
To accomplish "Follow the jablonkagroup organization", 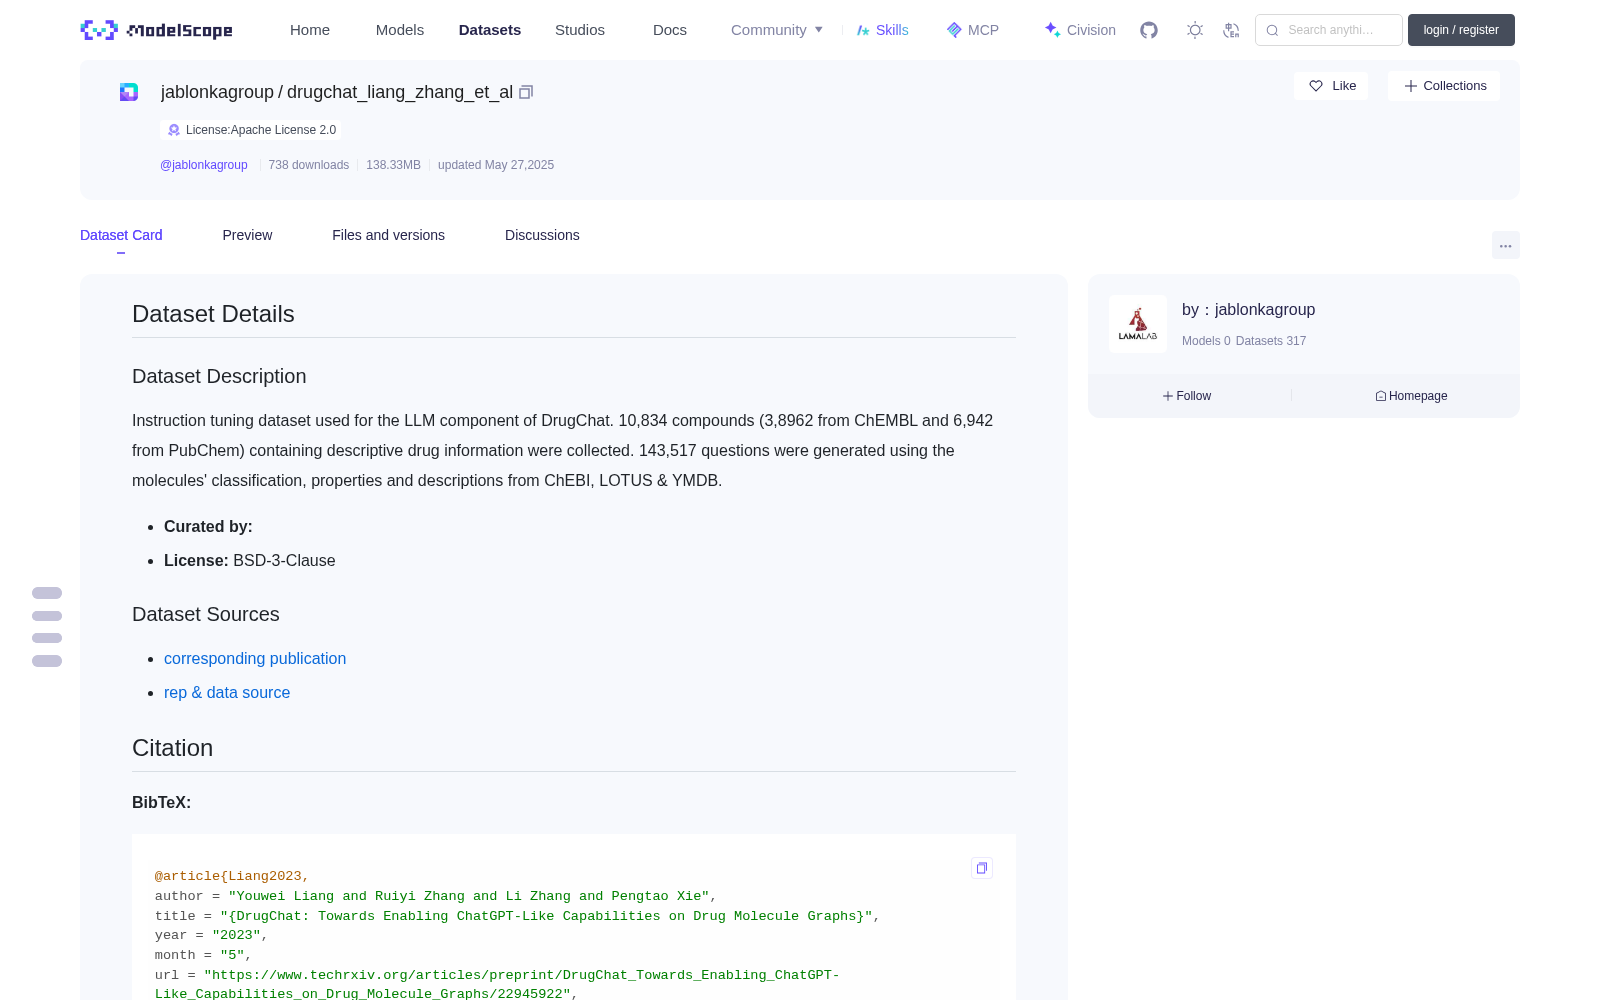I will coord(1187,396).
